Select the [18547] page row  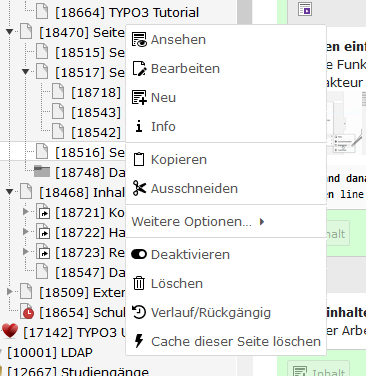pos(90,272)
